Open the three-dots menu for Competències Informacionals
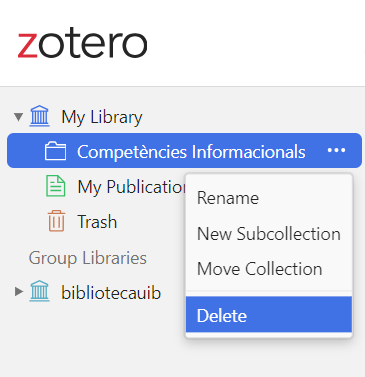The image size is (365, 377). tap(336, 150)
